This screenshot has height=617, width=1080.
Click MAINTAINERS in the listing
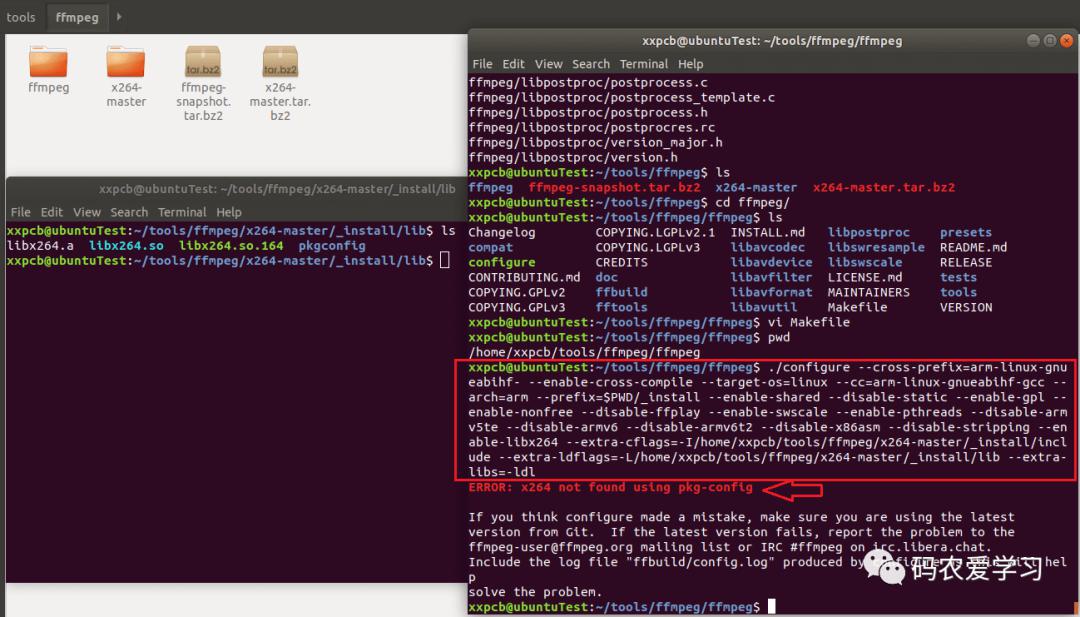click(x=869, y=292)
